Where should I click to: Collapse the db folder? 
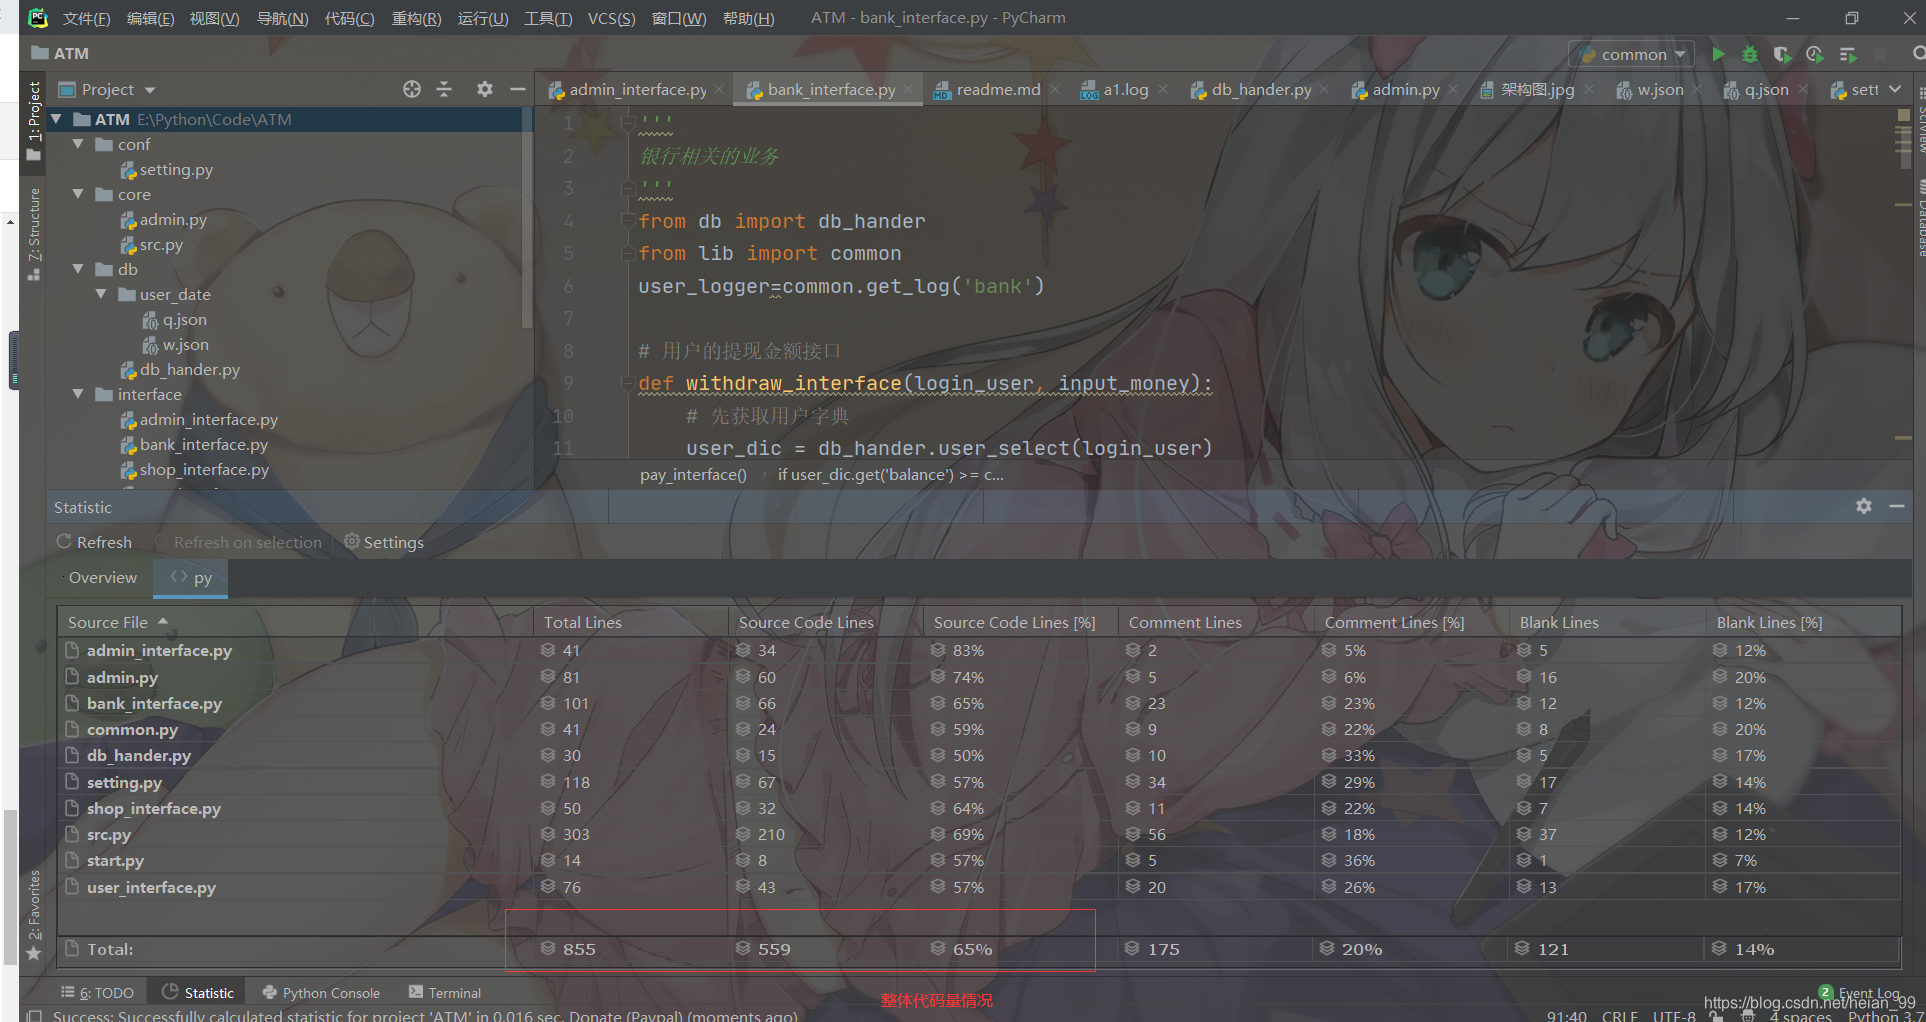click(78, 269)
